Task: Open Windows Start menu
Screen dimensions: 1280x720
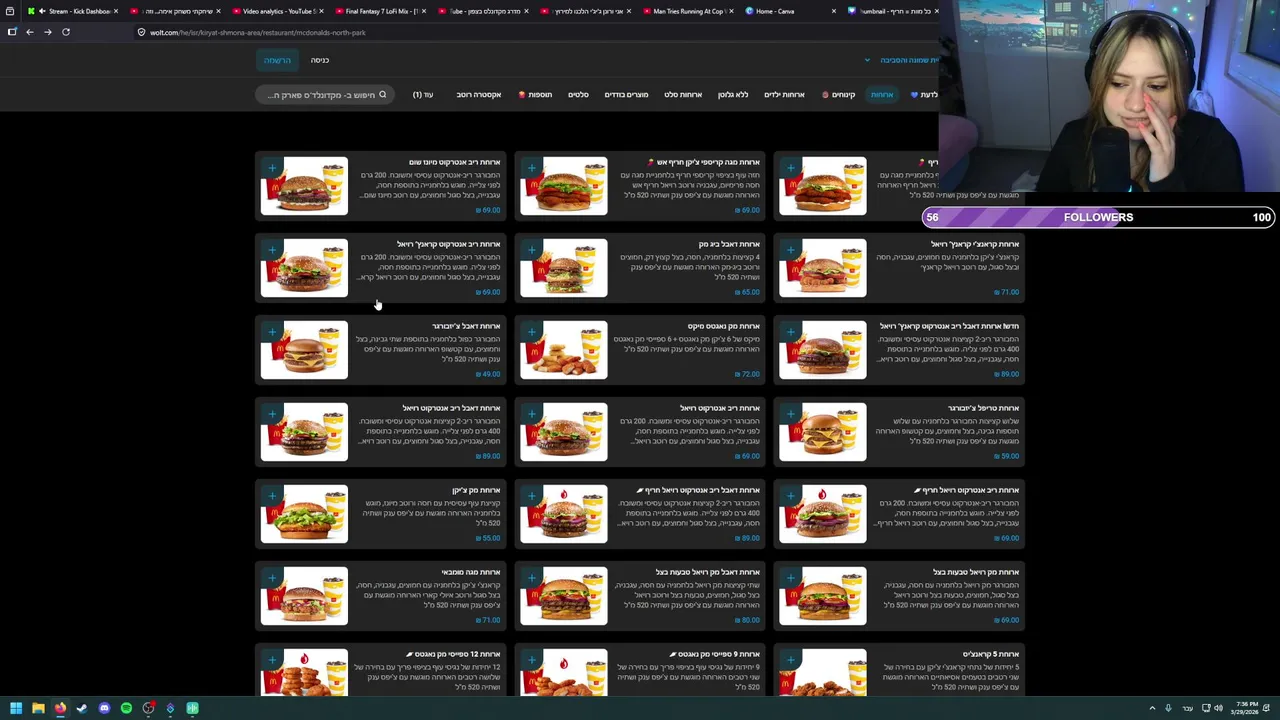Action: [x=16, y=708]
